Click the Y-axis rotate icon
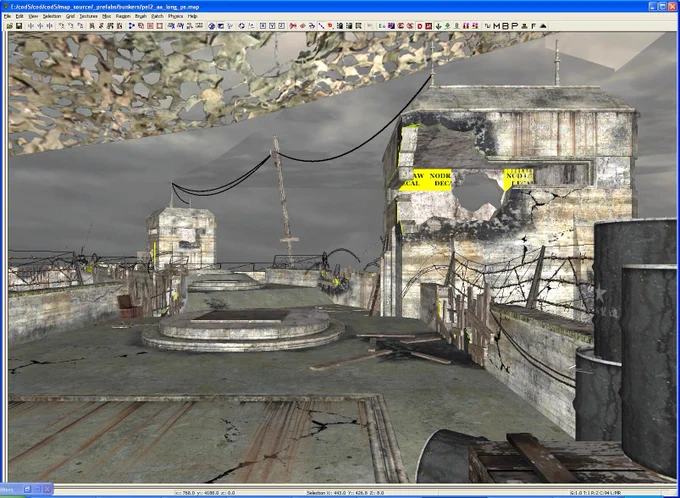 click(71, 26)
